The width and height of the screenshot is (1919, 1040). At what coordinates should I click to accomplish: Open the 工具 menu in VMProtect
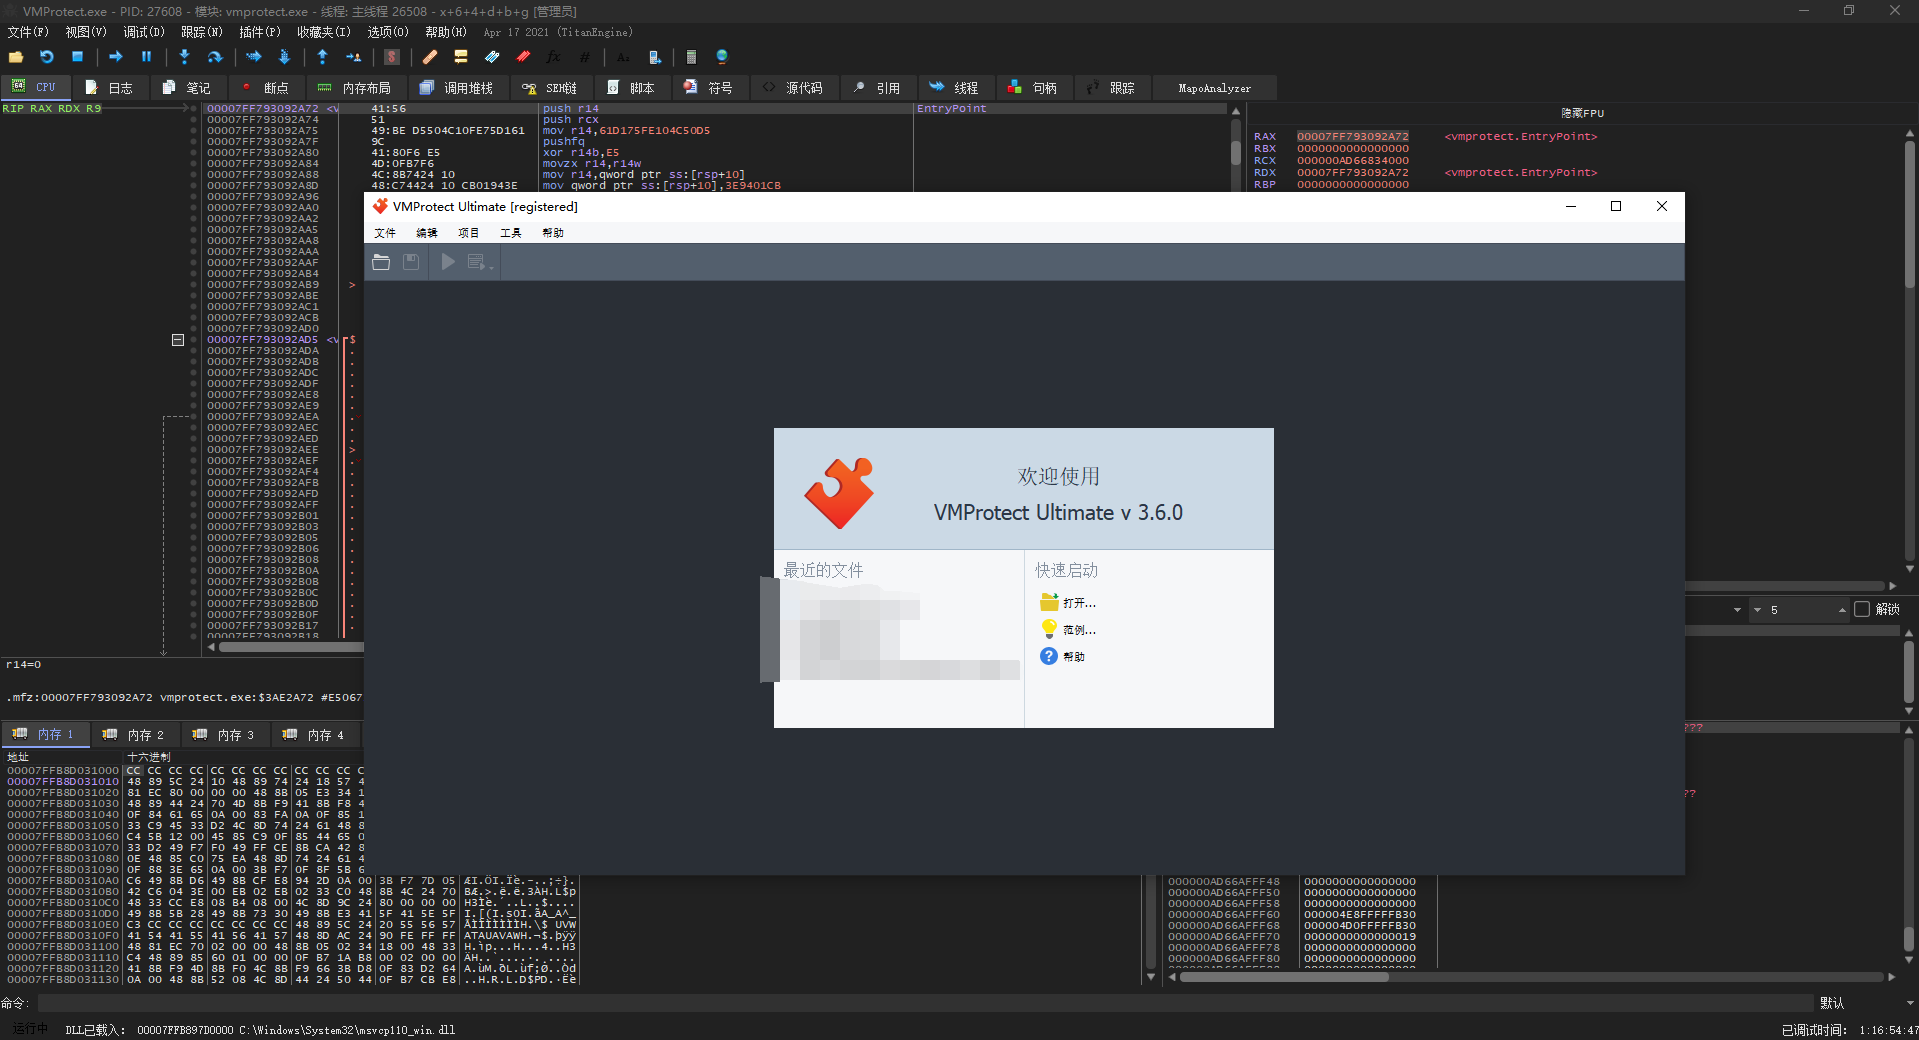coord(511,233)
